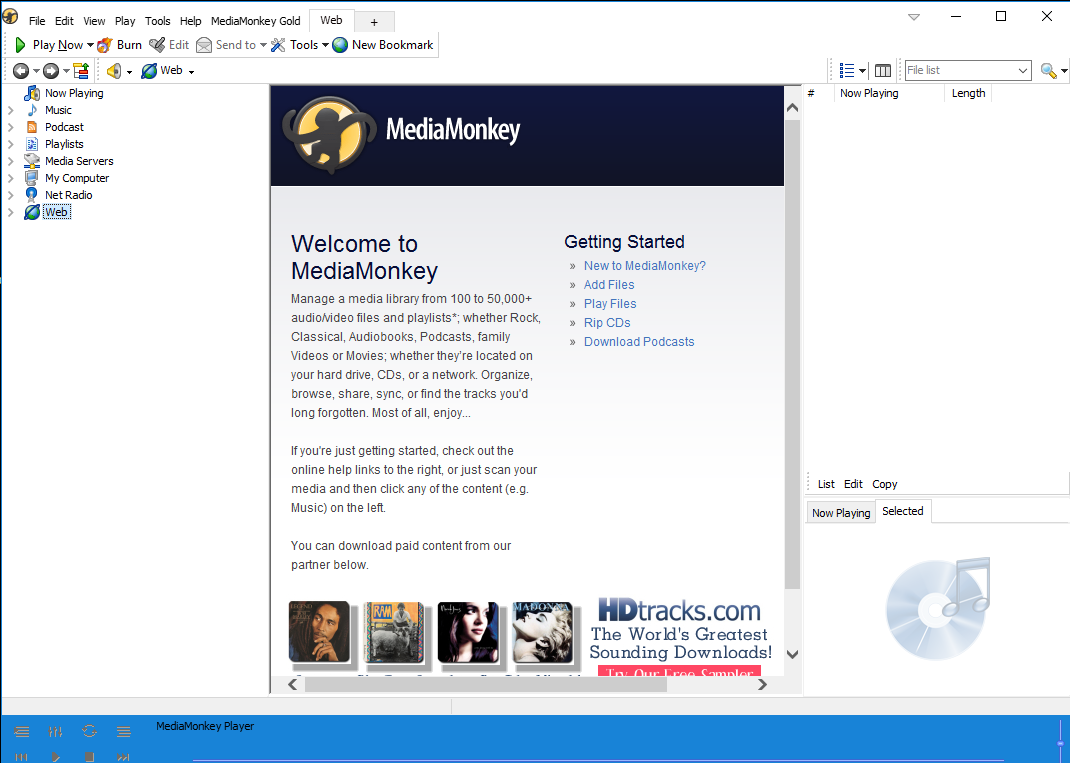Screen dimensions: 1070x763
Task: Click the Burn disc icon in toolbar
Action: pos(104,45)
